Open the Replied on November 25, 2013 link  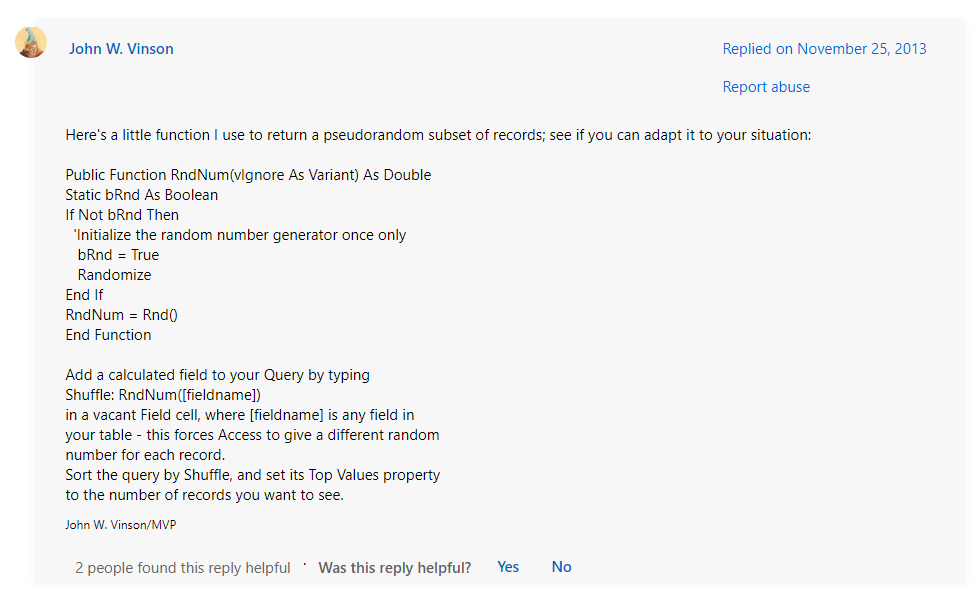824,49
